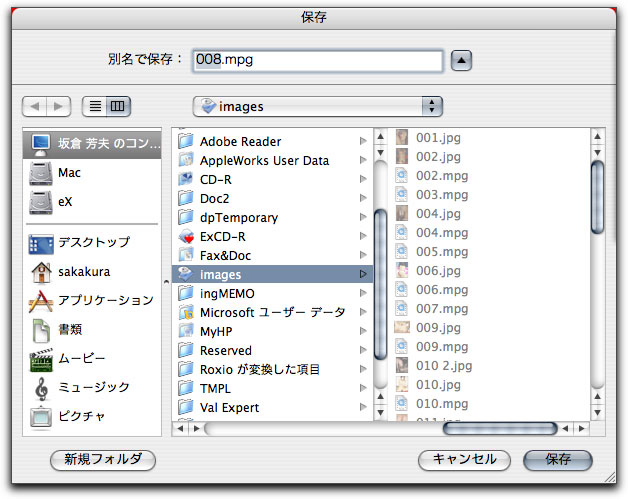The width and height of the screenshot is (628, 499).
Task: Select the 010.jpg file name
Action: pos(438,385)
